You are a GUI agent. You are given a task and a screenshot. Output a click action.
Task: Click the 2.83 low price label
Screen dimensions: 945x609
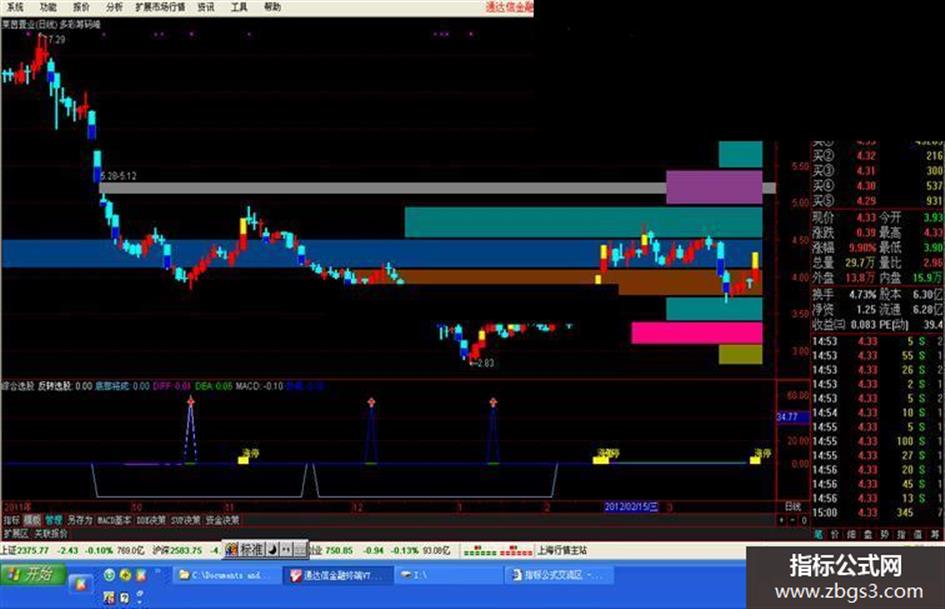[485, 363]
